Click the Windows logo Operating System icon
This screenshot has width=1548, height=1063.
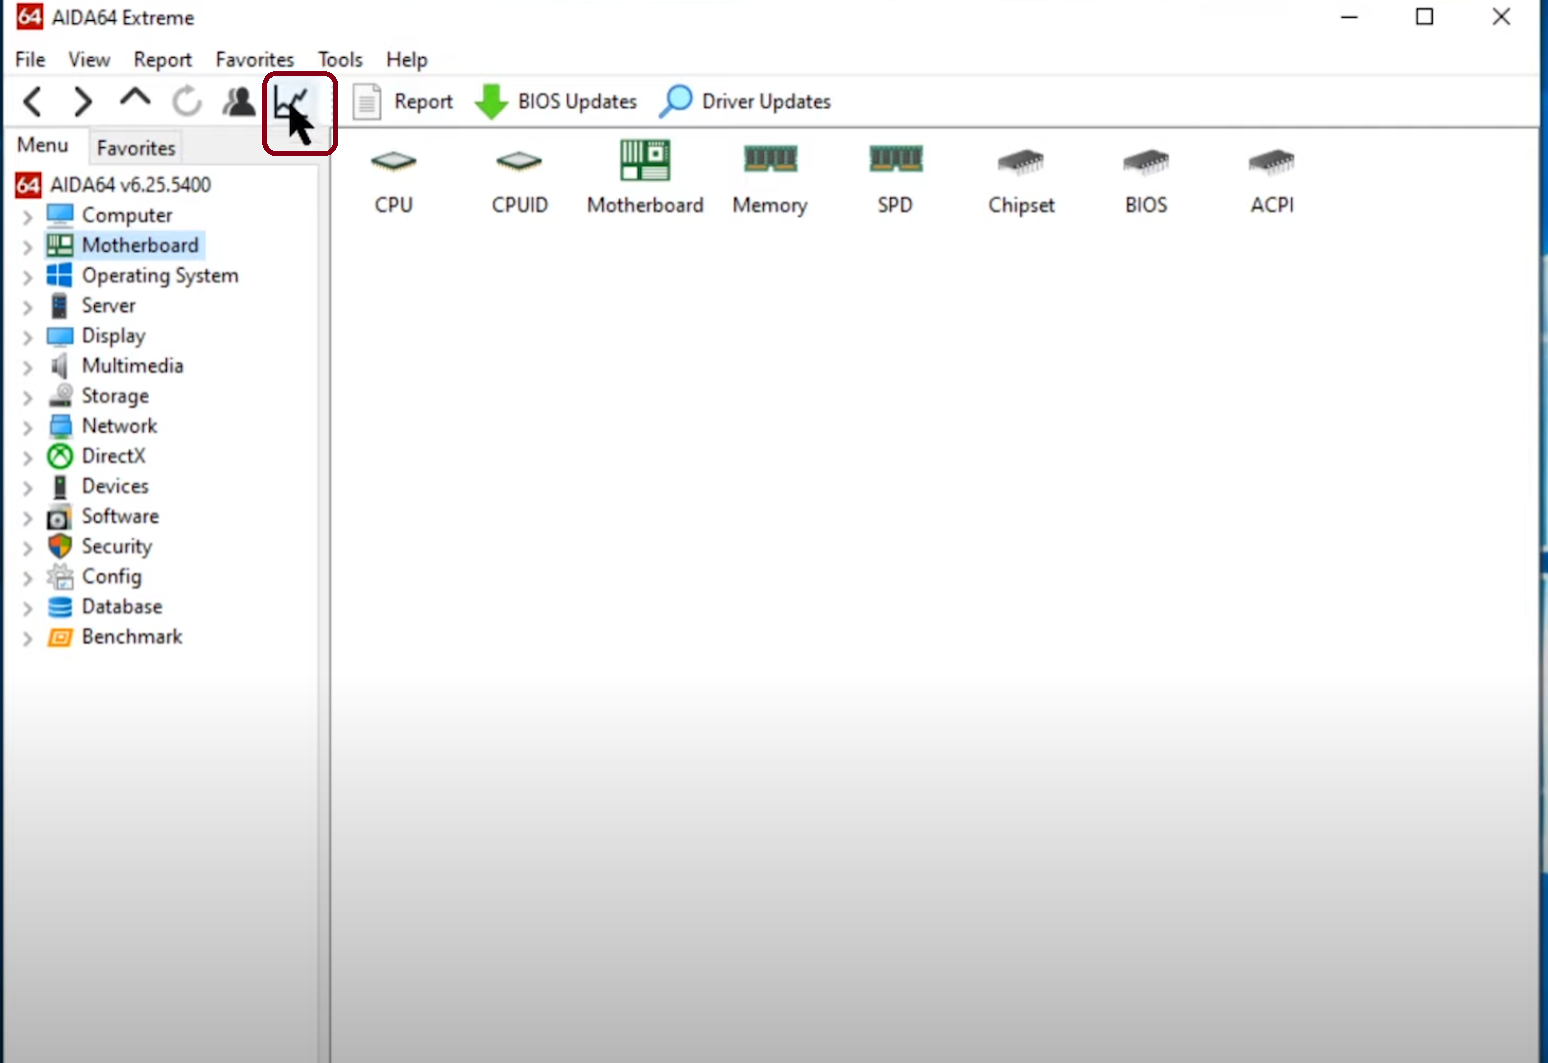point(60,275)
